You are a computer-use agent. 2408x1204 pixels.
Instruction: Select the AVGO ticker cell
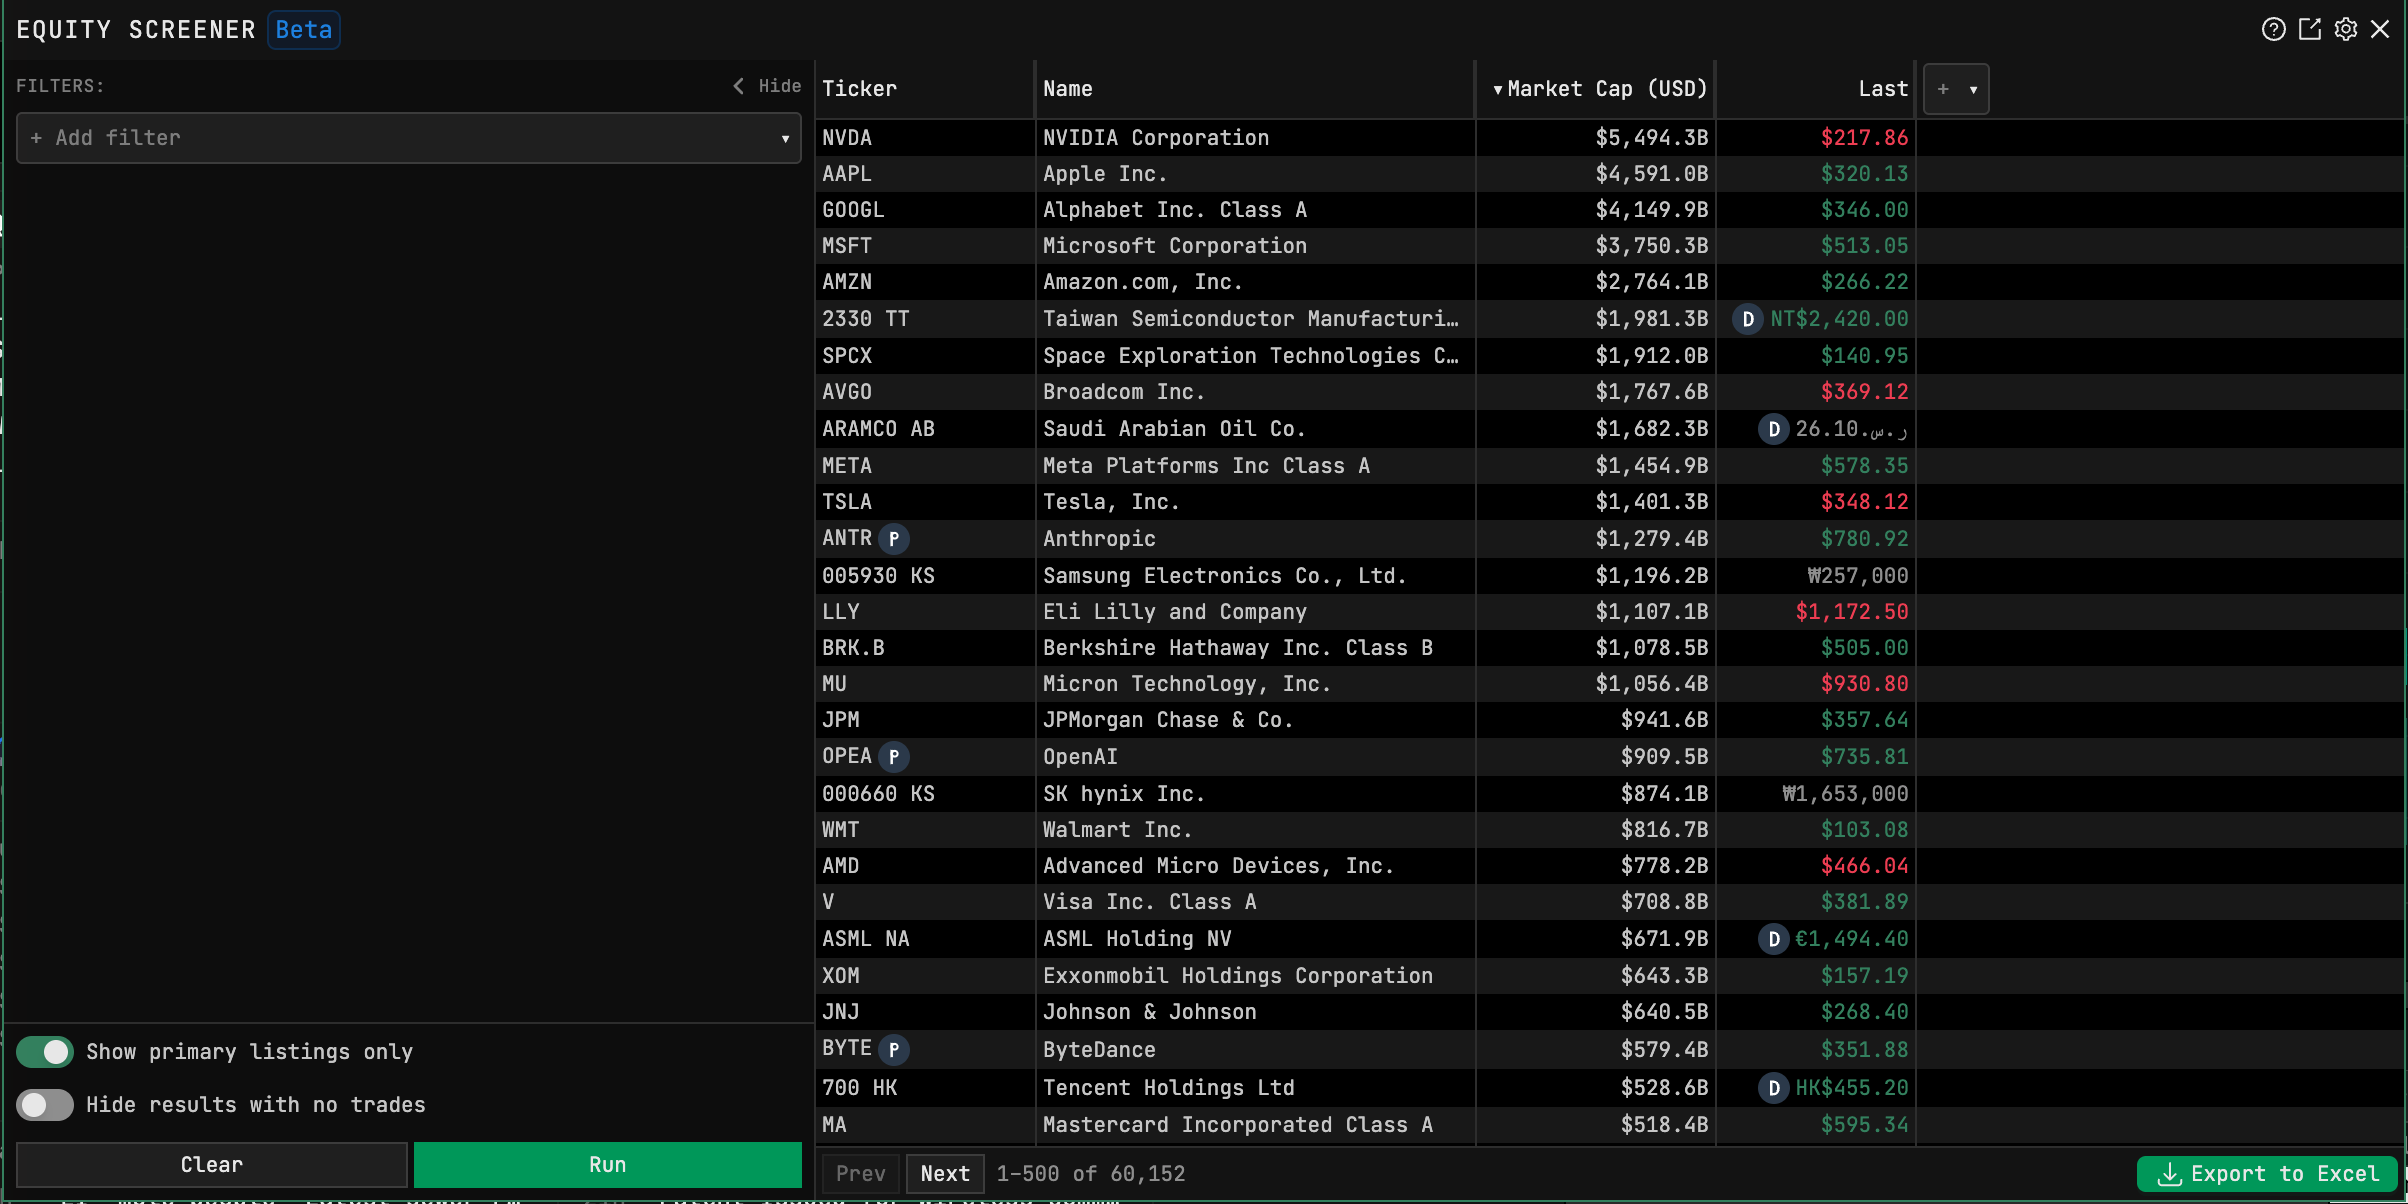pos(925,392)
